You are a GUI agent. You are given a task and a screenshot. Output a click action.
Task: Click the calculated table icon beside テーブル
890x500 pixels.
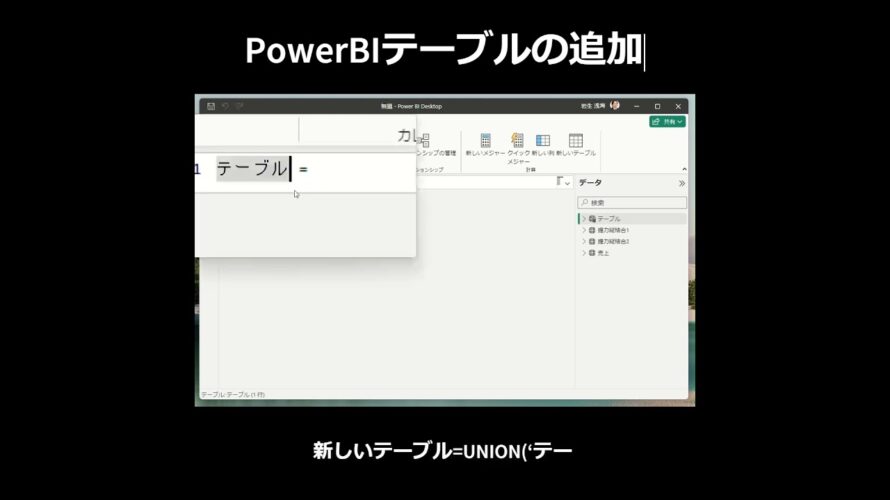tap(592, 219)
